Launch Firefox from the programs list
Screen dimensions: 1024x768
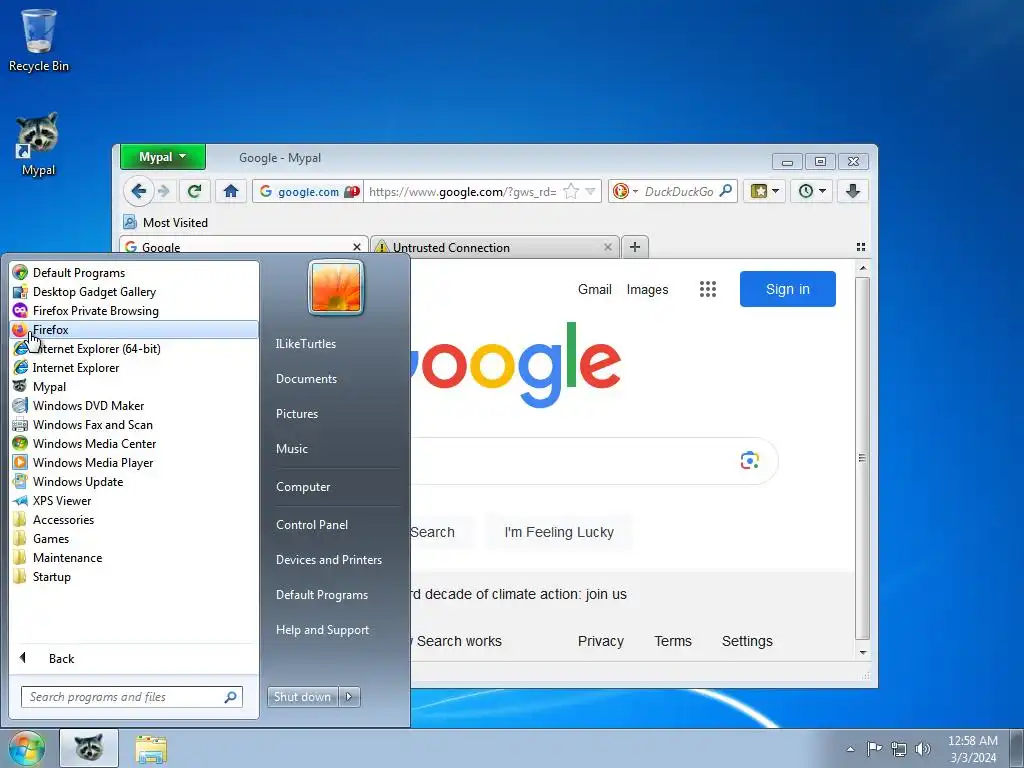pyautogui.click(x=134, y=330)
